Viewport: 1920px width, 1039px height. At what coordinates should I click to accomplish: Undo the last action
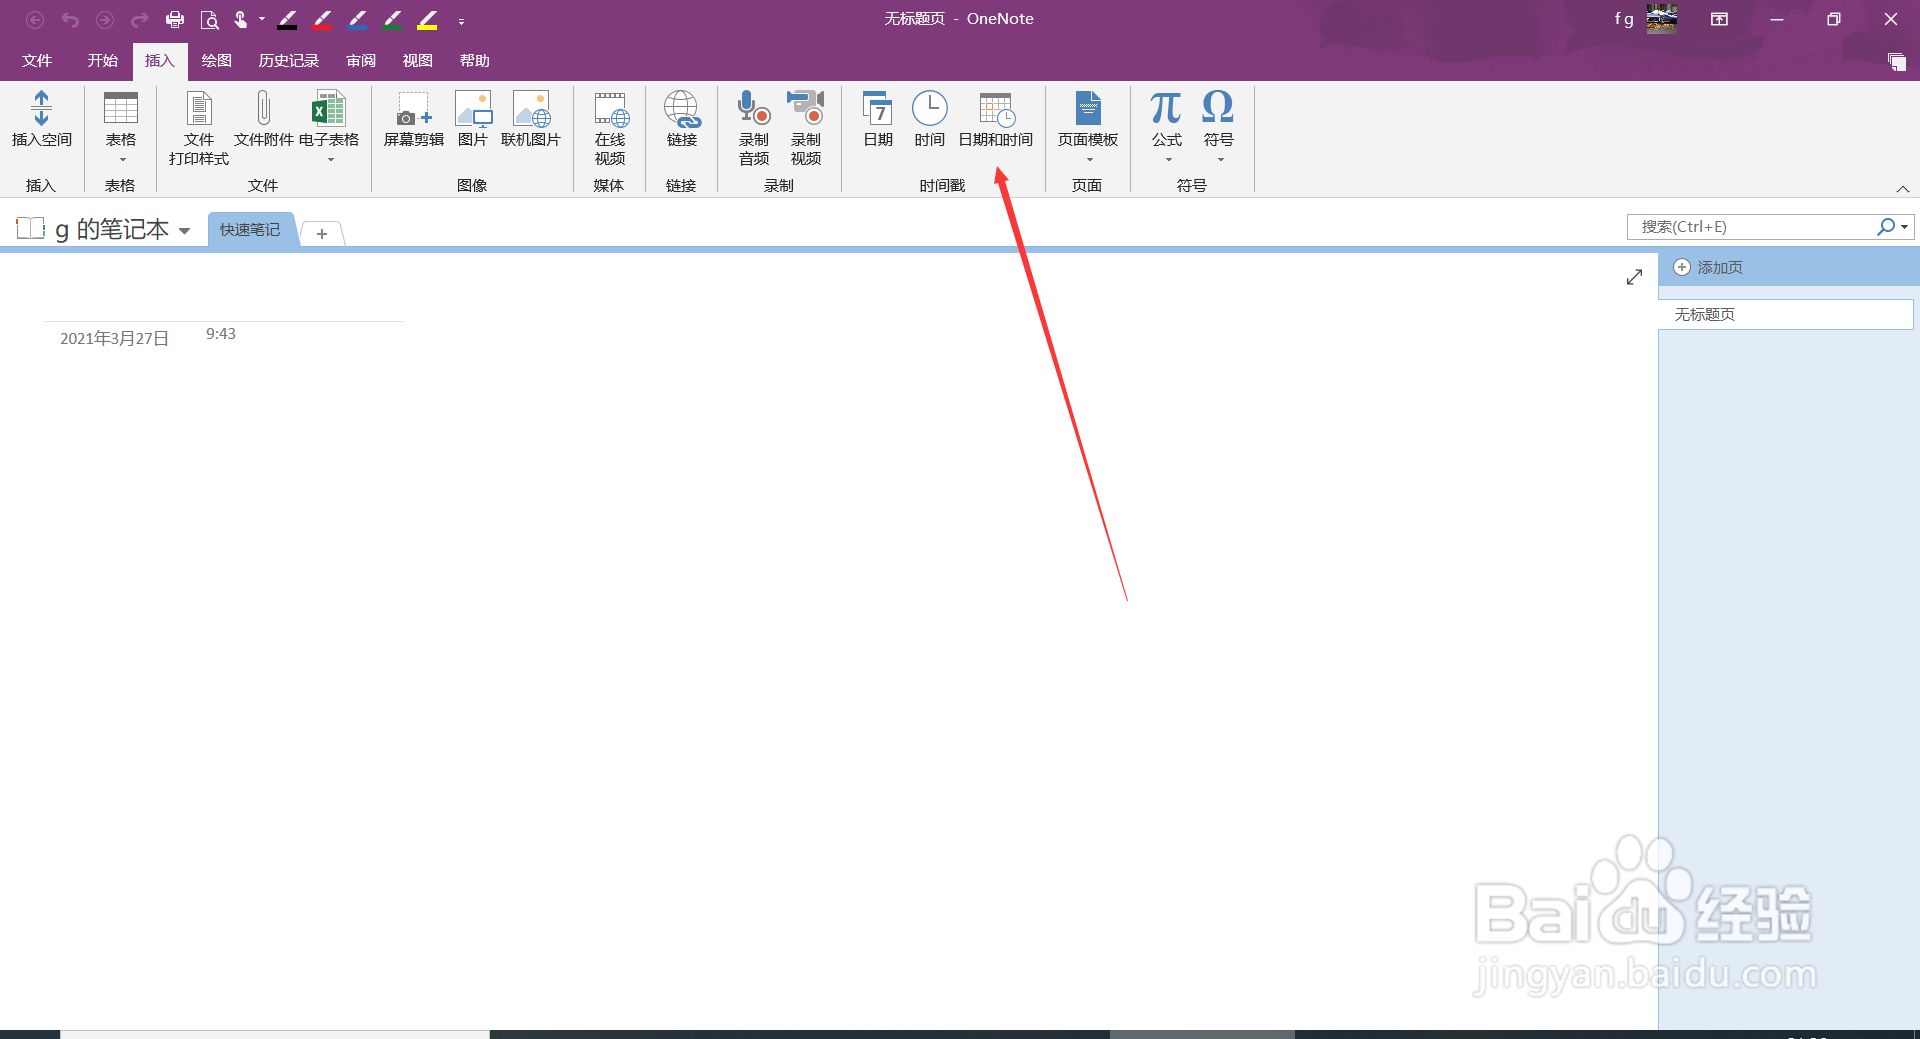(x=70, y=19)
